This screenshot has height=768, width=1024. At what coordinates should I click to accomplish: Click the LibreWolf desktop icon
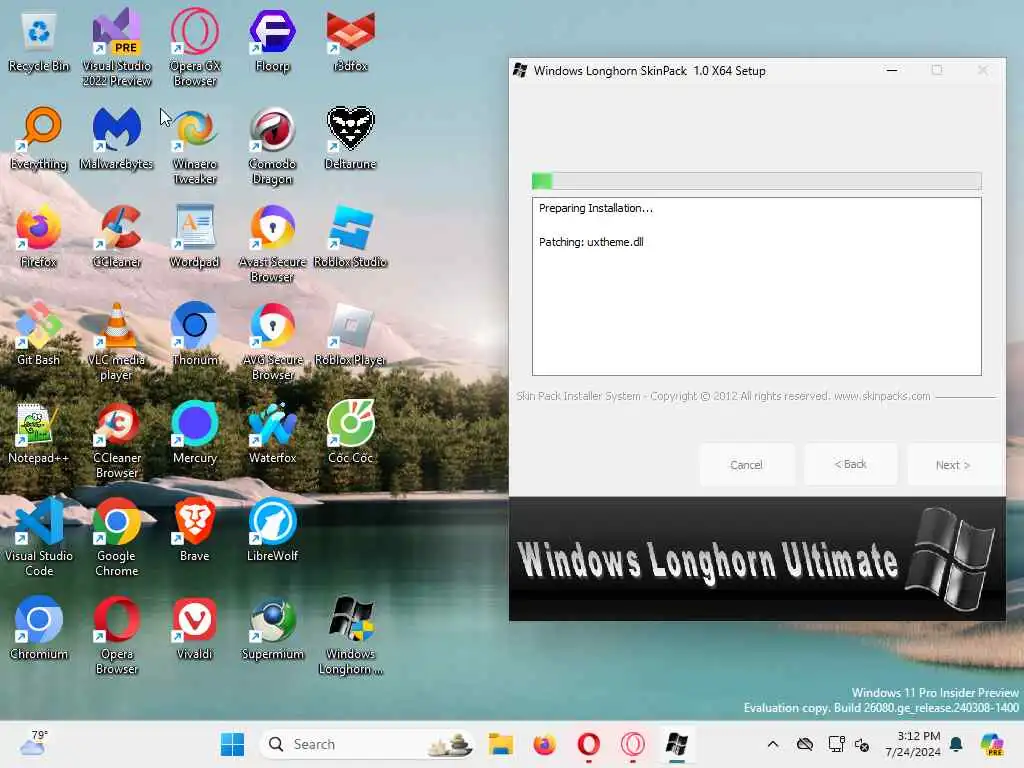point(272,530)
